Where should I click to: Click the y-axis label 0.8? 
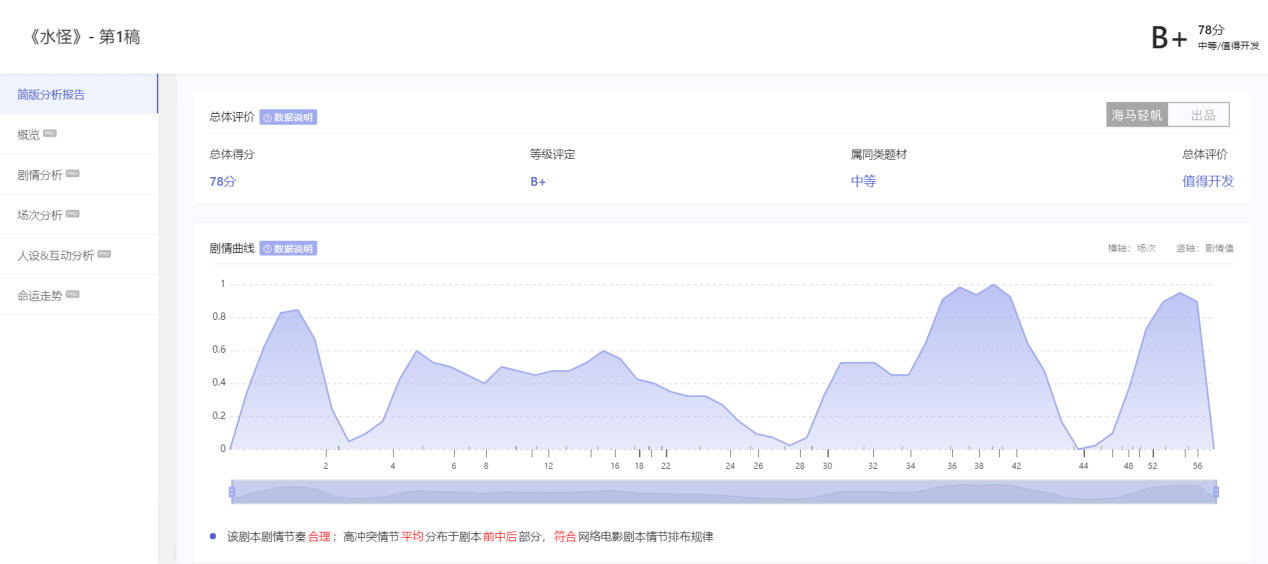(x=218, y=317)
